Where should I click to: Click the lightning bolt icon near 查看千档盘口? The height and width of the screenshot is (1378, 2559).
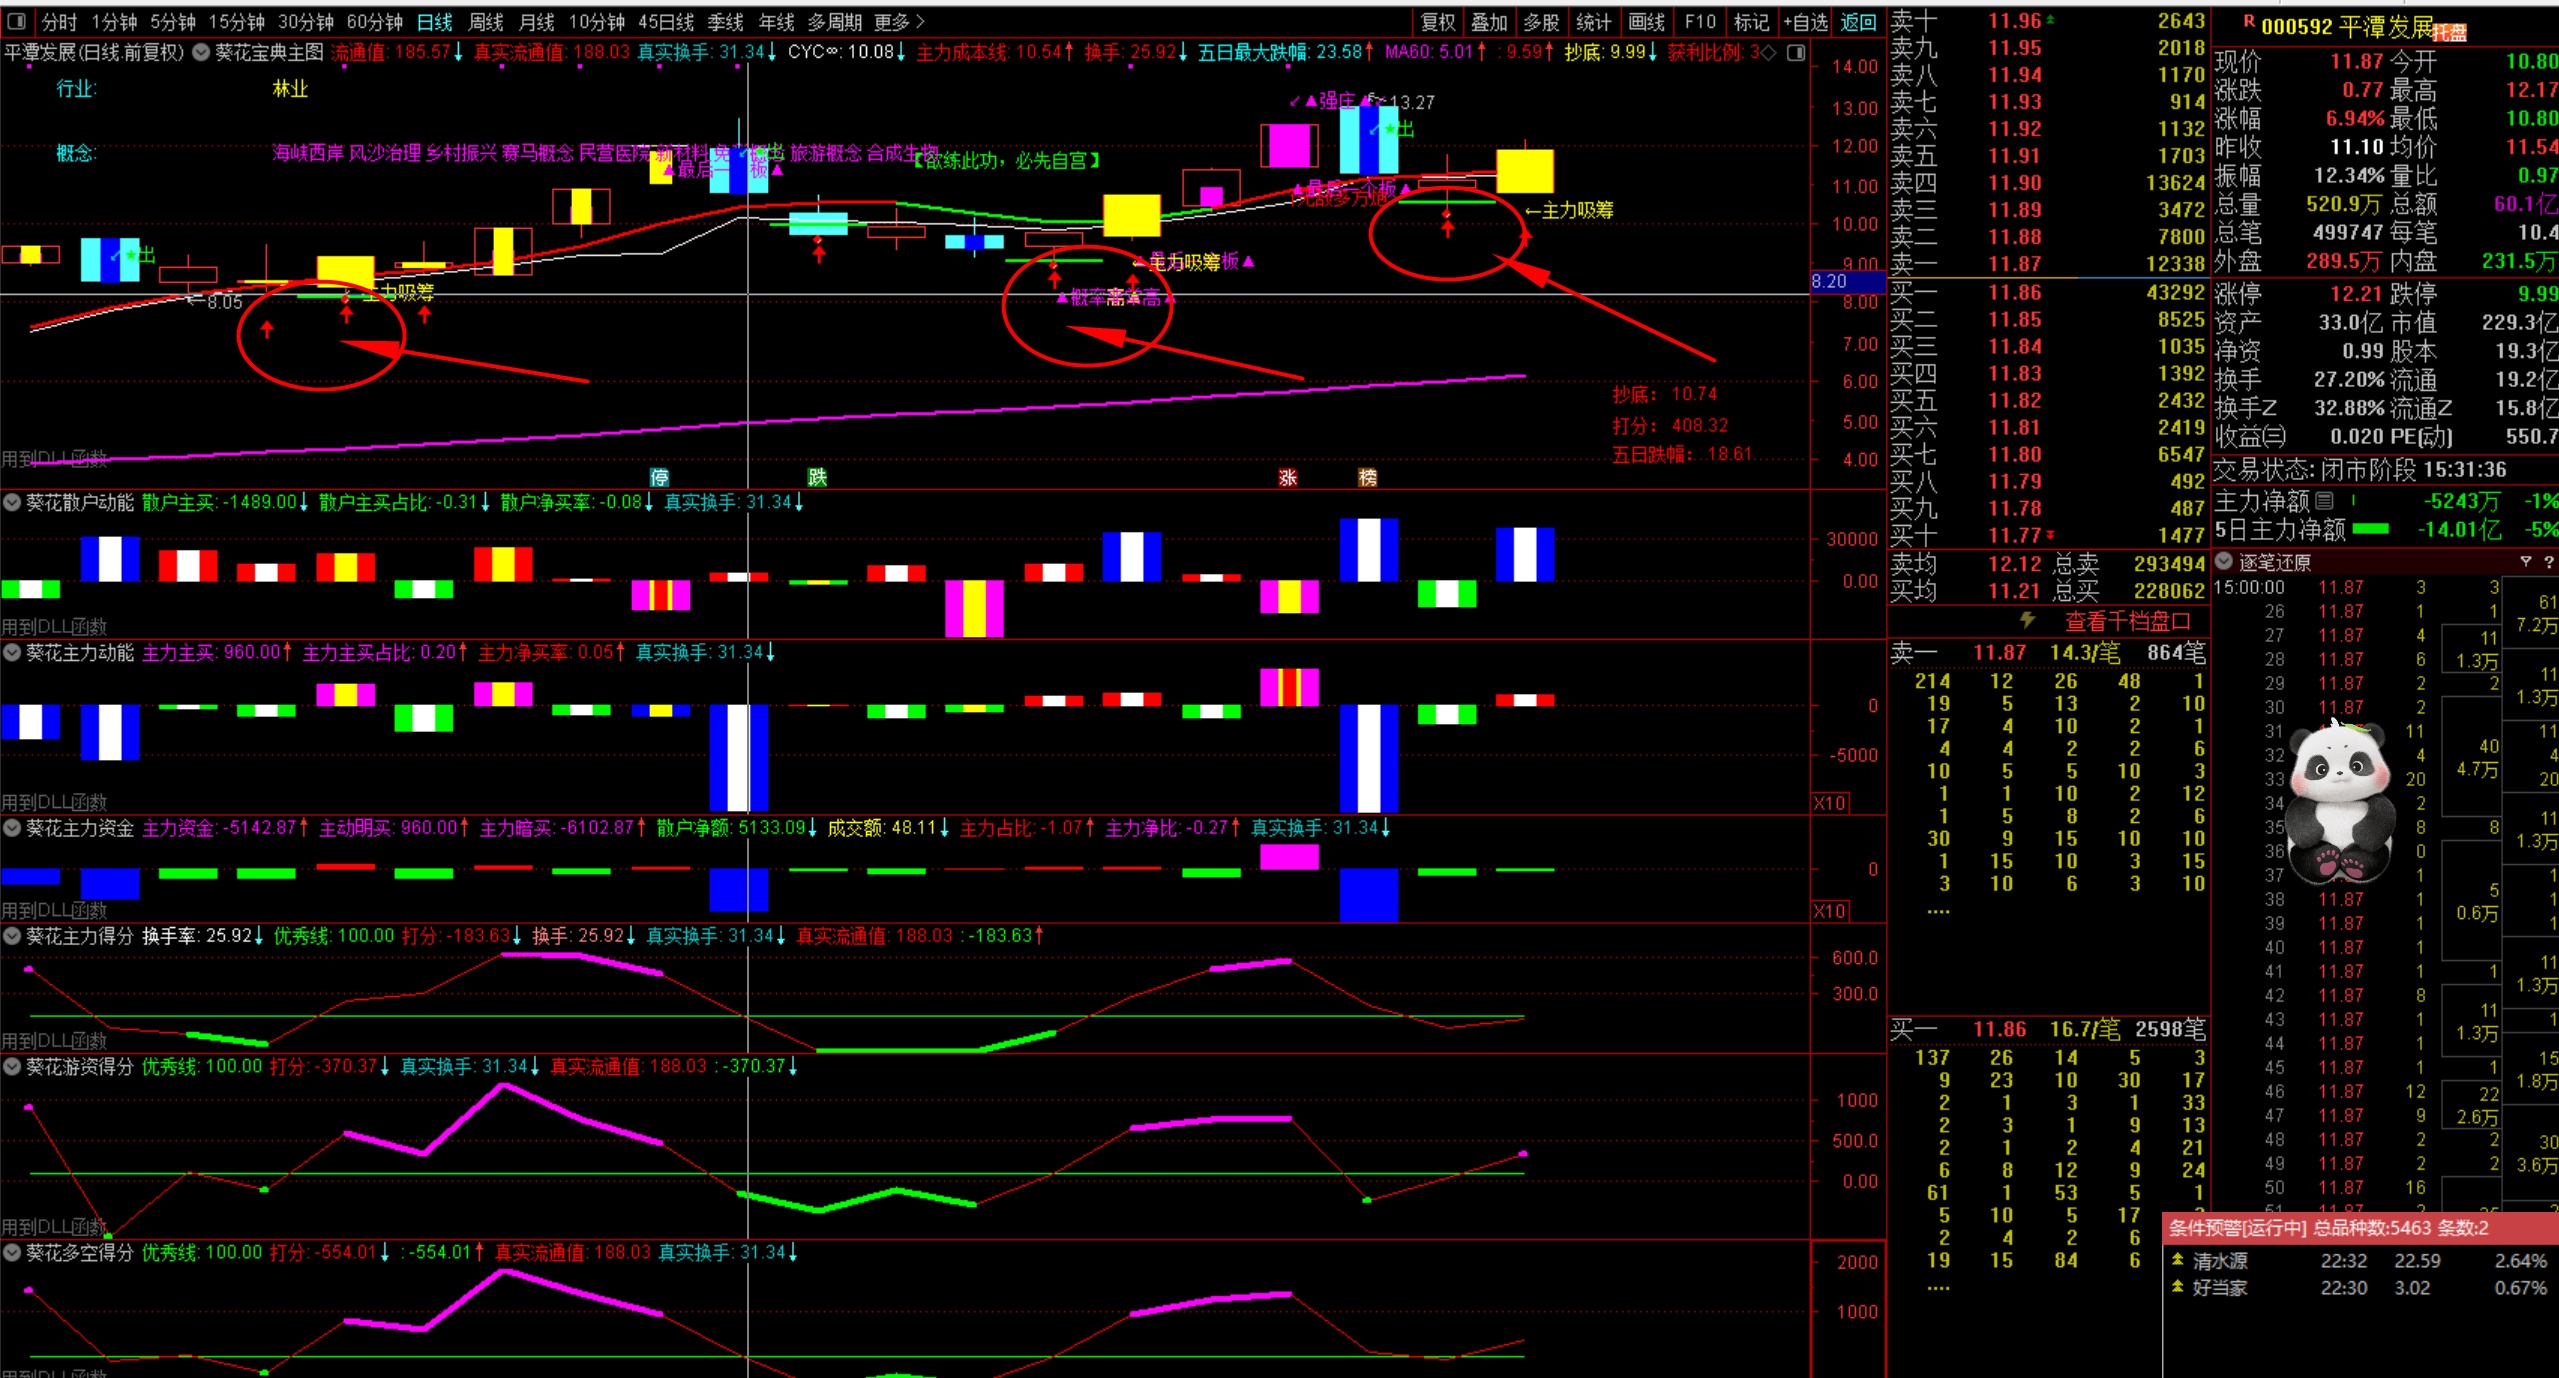click(2027, 620)
